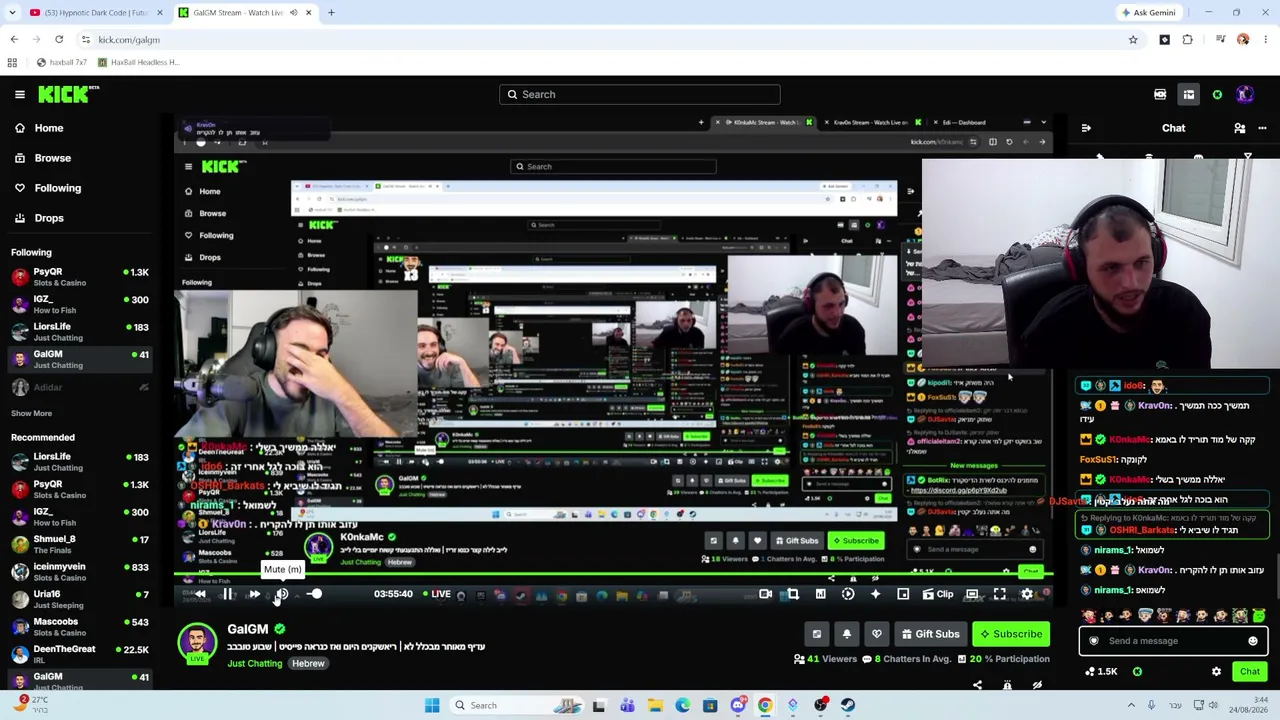Share the stream via share icon
The height and width of the screenshot is (720, 1280).
tap(977, 685)
